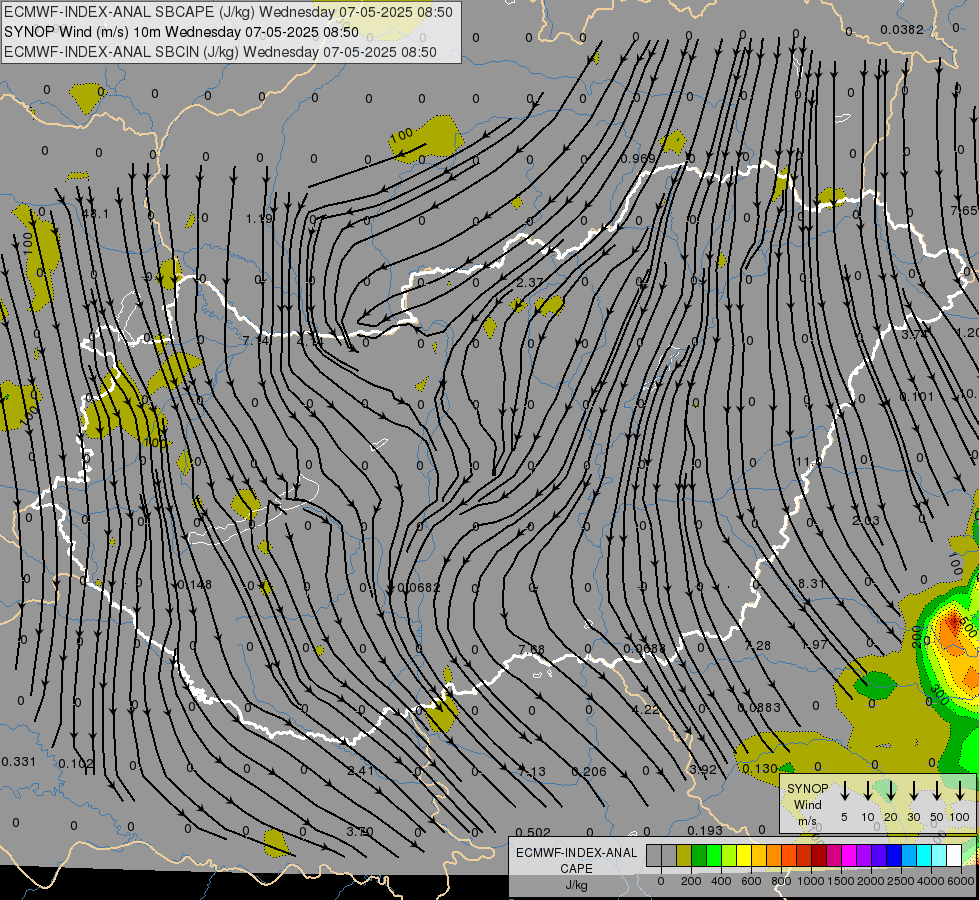Click the 3.74 value on the map
The width and height of the screenshot is (979, 900).
pyautogui.click(x=913, y=334)
